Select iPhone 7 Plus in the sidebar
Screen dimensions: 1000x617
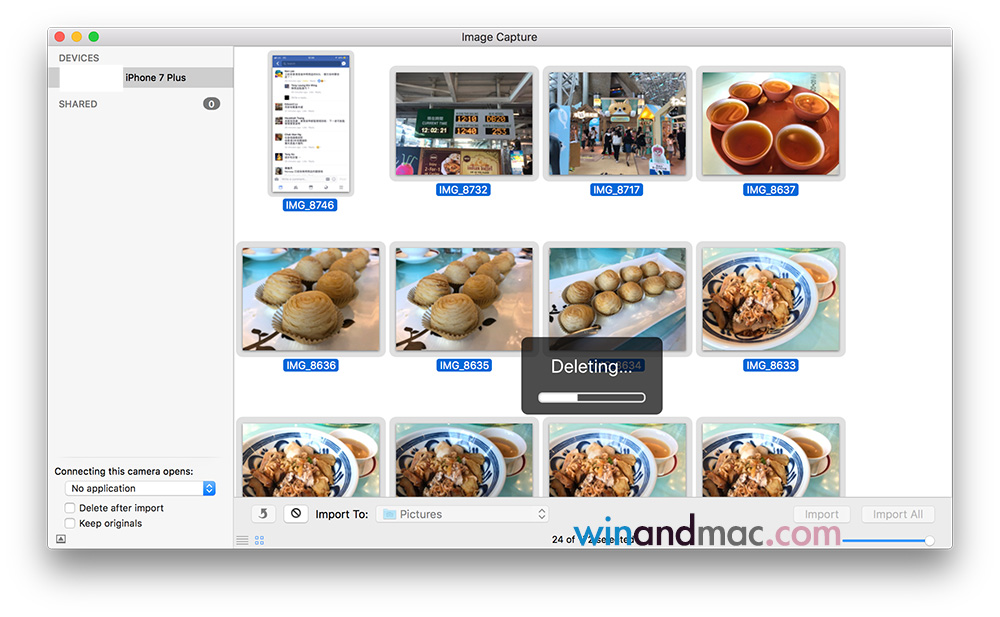(155, 78)
